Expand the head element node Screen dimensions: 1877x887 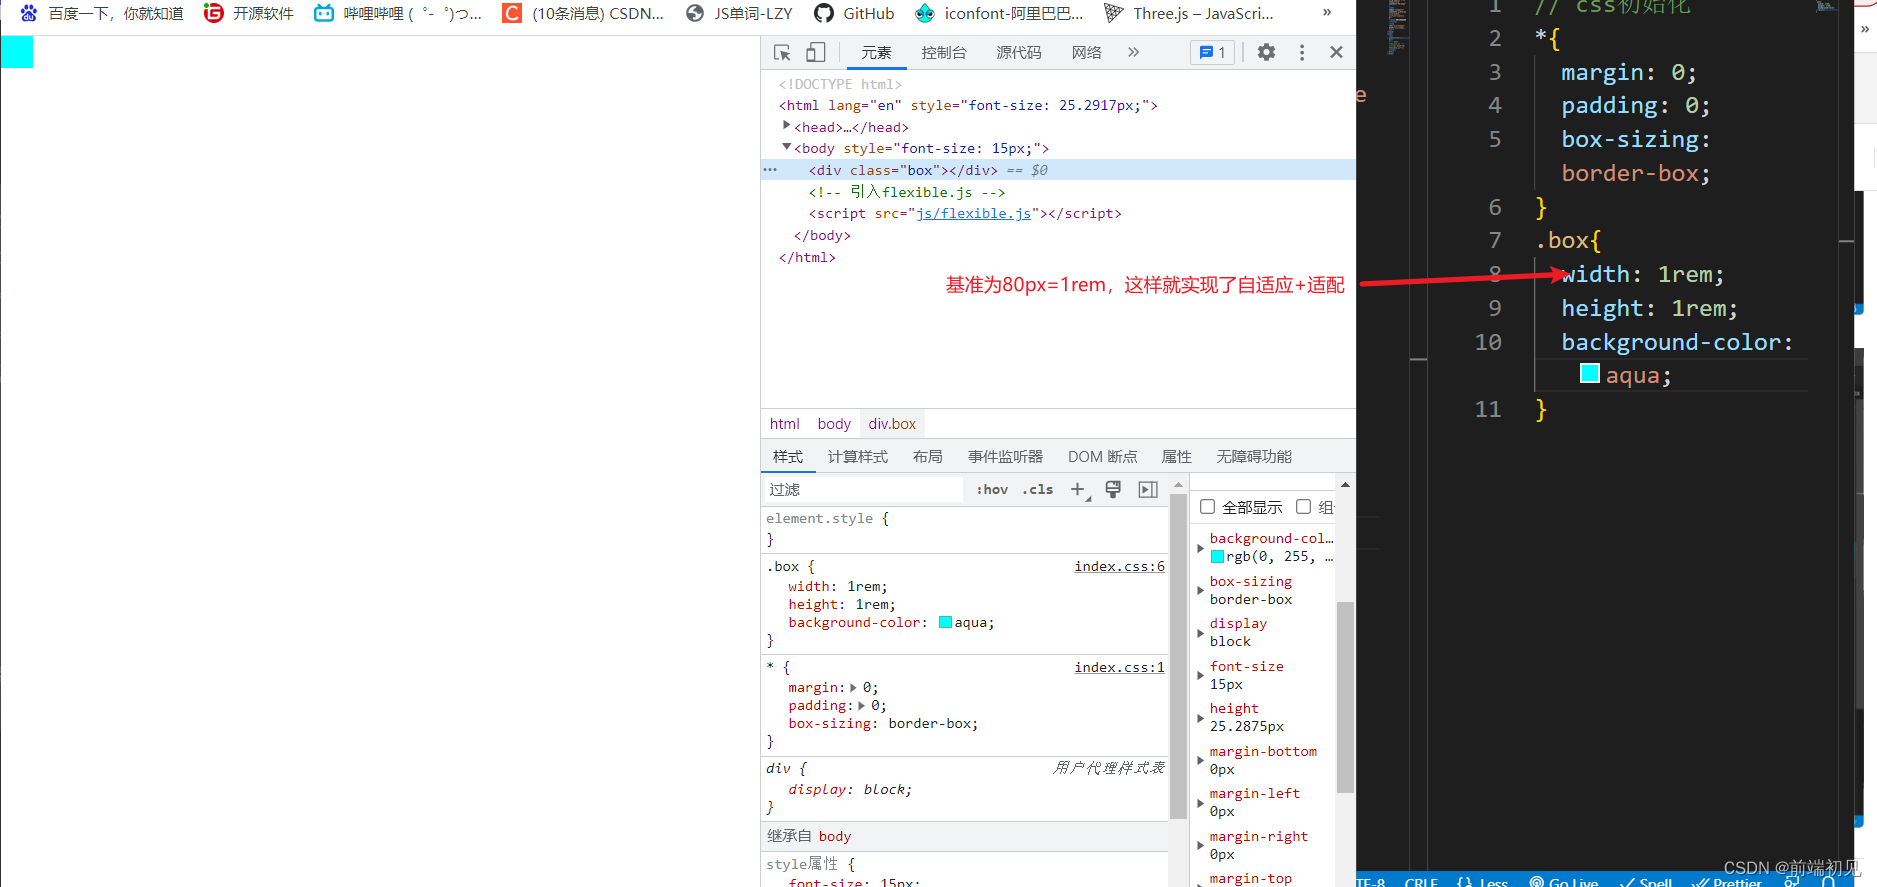click(786, 126)
